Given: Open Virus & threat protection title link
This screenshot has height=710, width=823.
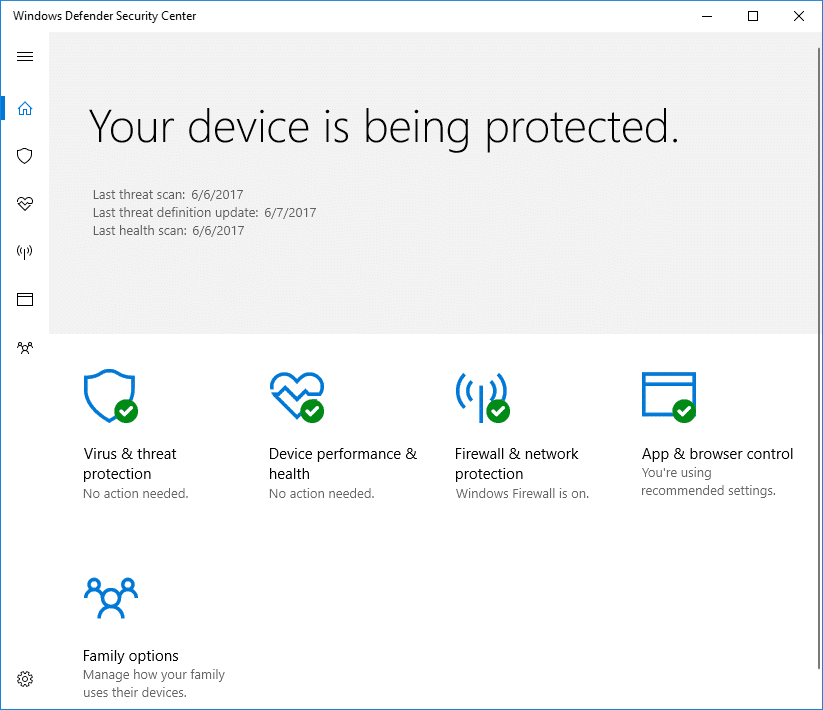Looking at the screenshot, I should [130, 463].
